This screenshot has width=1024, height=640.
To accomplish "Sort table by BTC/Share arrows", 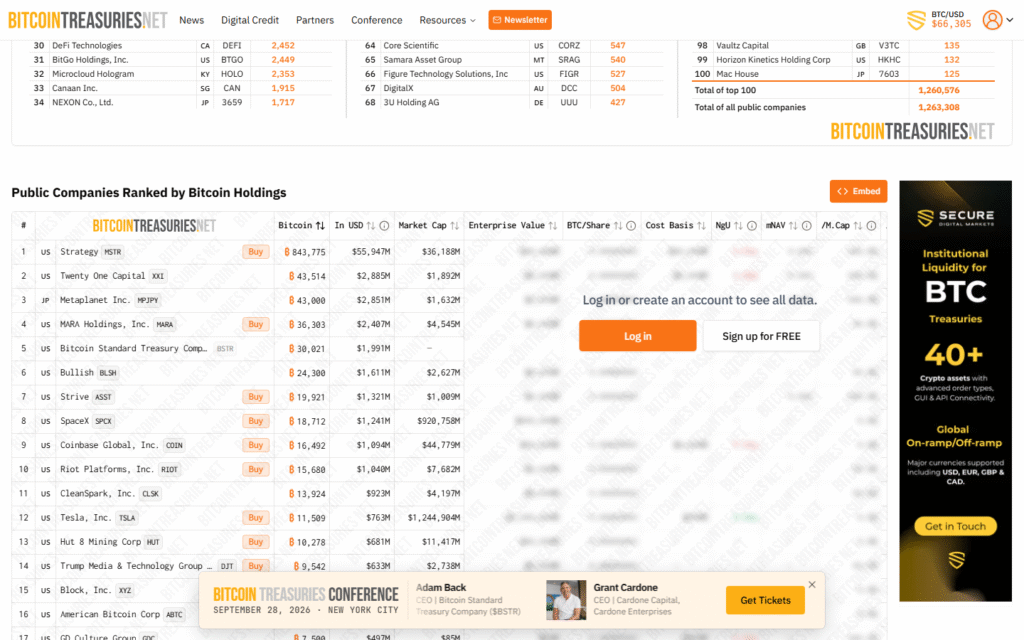I will [618, 225].
